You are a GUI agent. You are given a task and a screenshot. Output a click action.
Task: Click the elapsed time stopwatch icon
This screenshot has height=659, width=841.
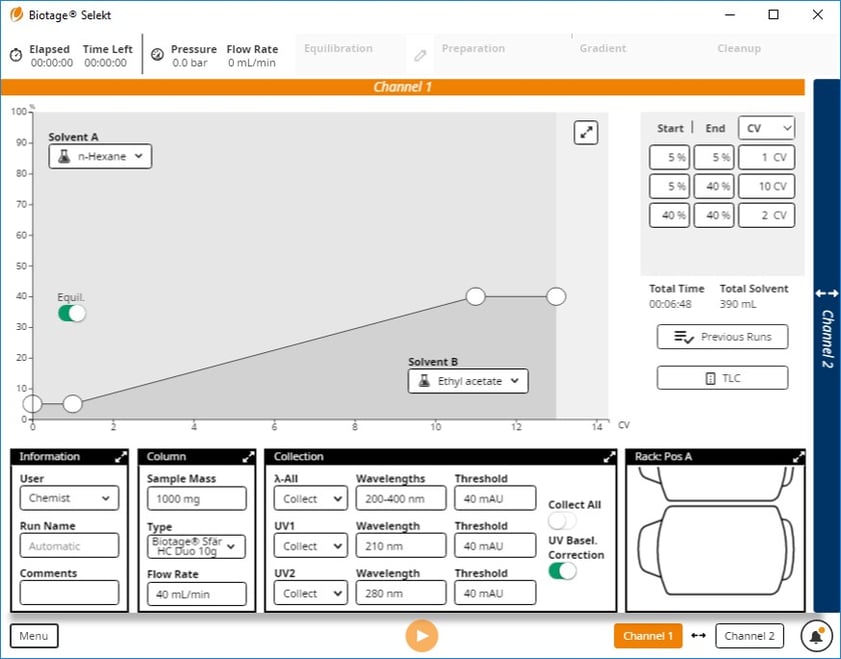[x=16, y=55]
